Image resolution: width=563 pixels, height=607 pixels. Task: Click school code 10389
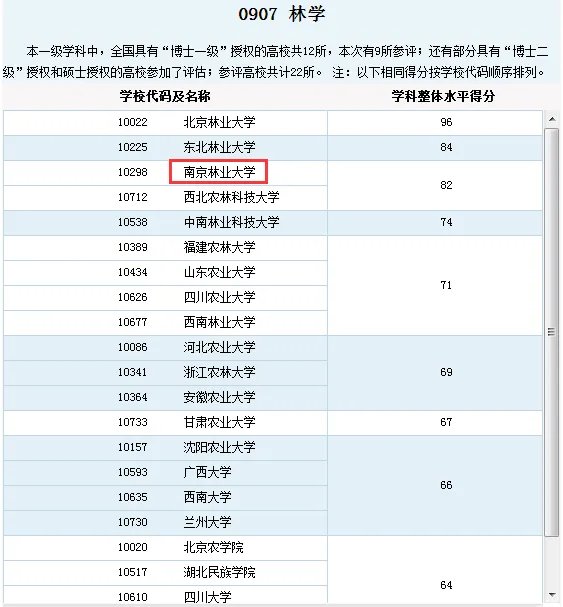133,247
